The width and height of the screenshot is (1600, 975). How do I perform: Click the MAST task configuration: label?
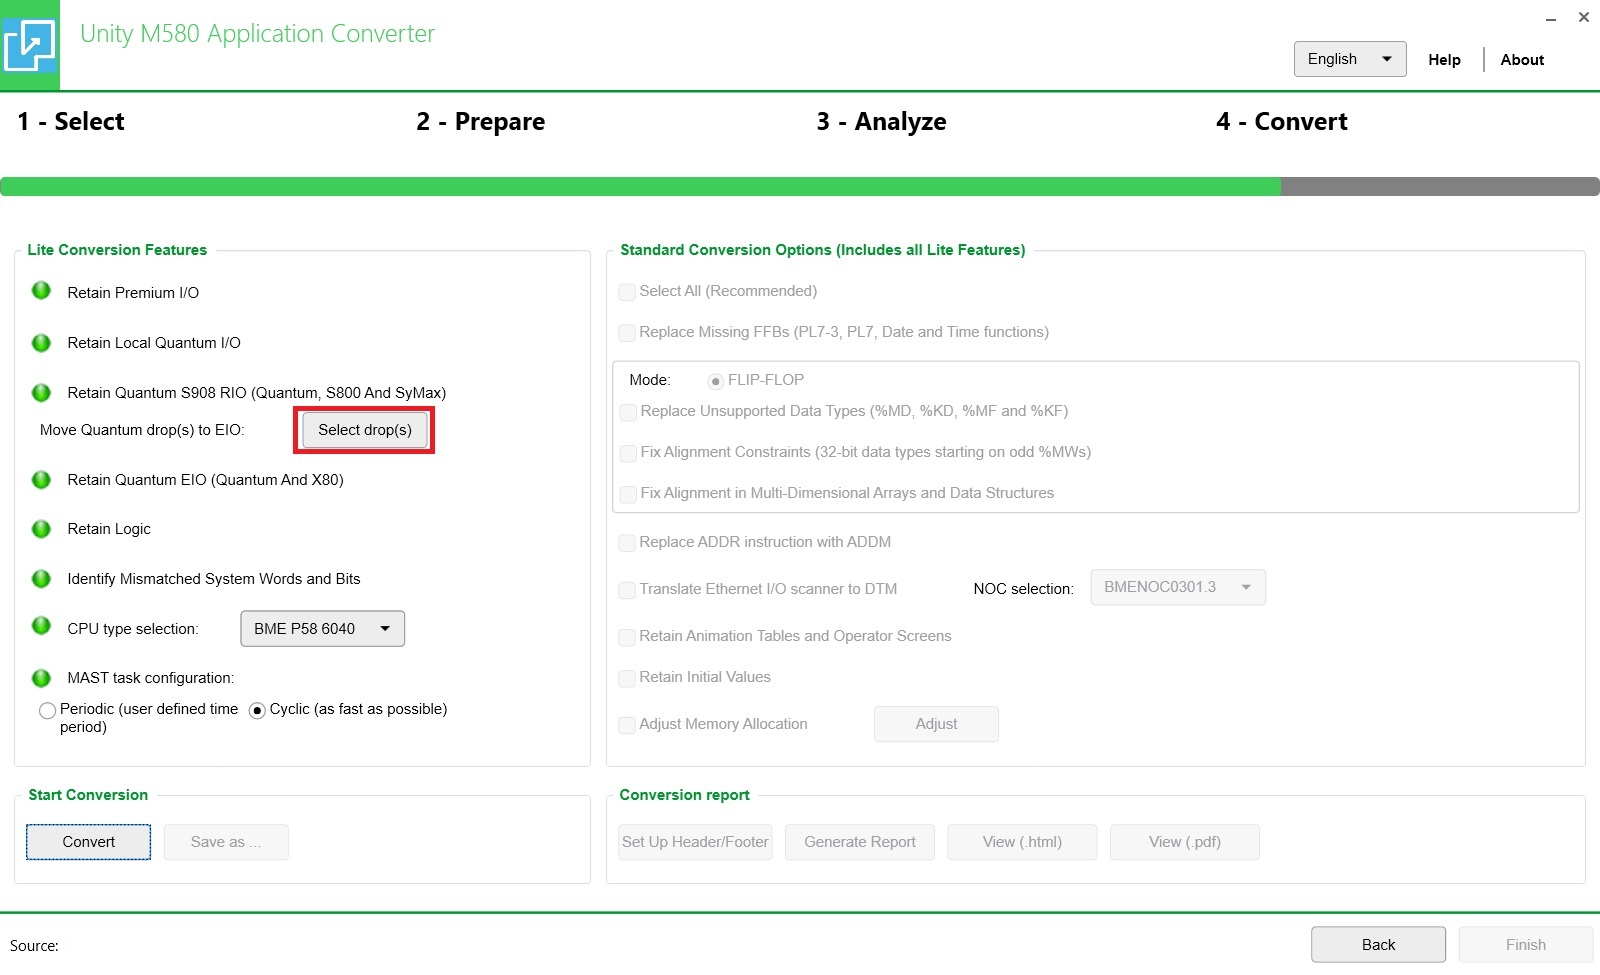pyautogui.click(x=151, y=678)
